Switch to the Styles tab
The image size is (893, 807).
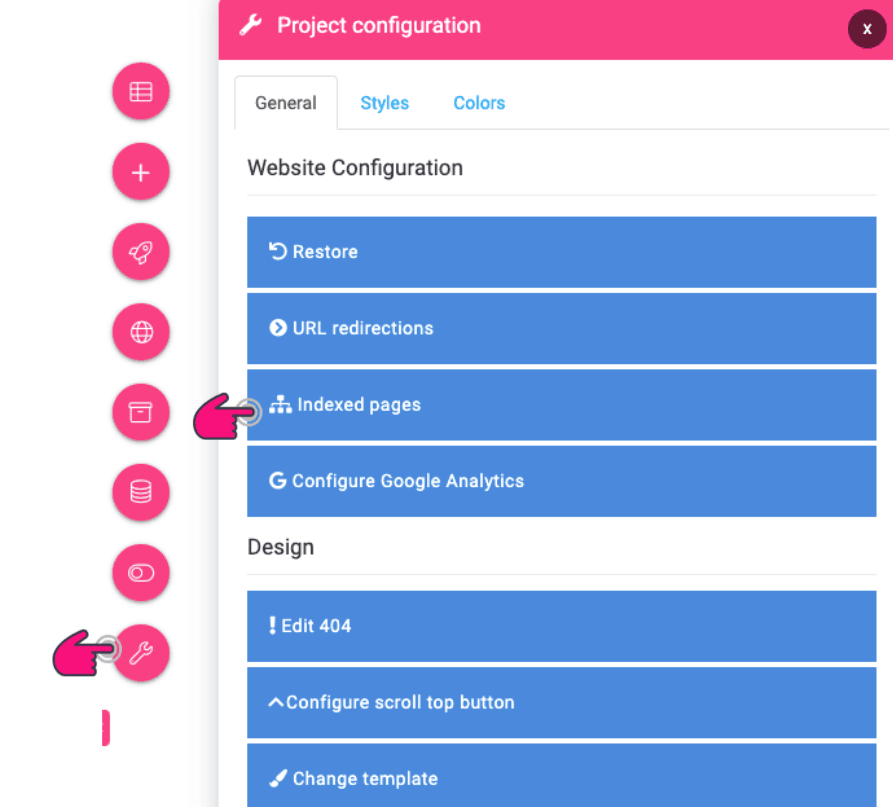tap(384, 103)
